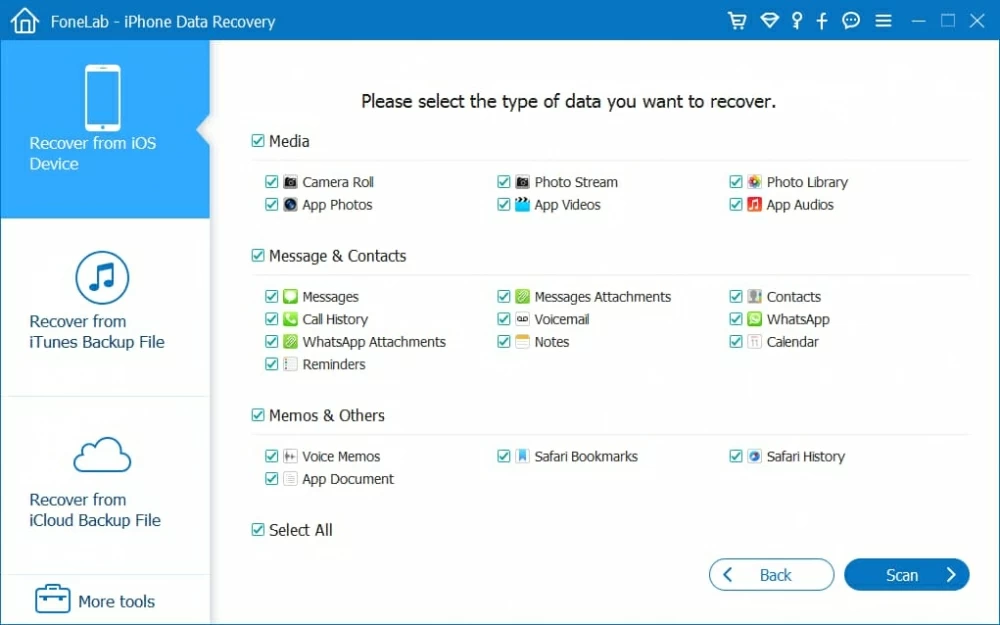Viewport: 1000px width, 625px height.
Task: Click the FoneLab home icon top left
Action: [x=24, y=20]
